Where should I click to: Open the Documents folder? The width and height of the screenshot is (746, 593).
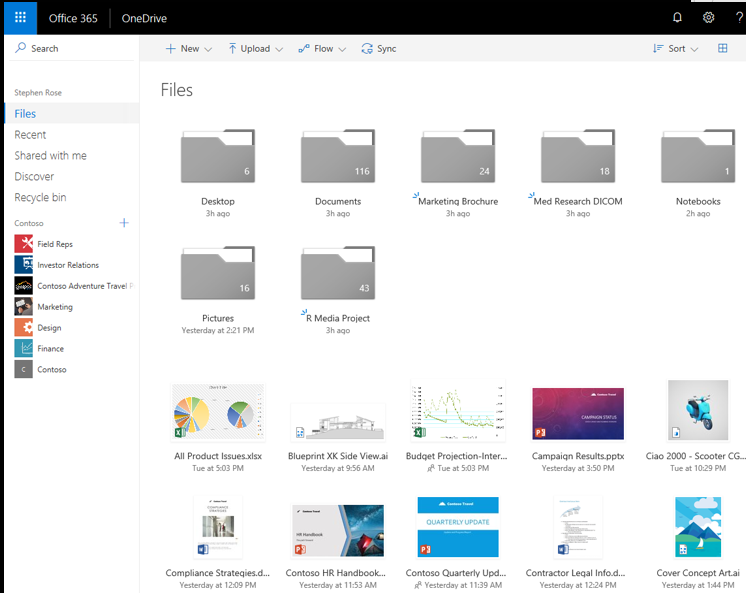click(x=338, y=158)
